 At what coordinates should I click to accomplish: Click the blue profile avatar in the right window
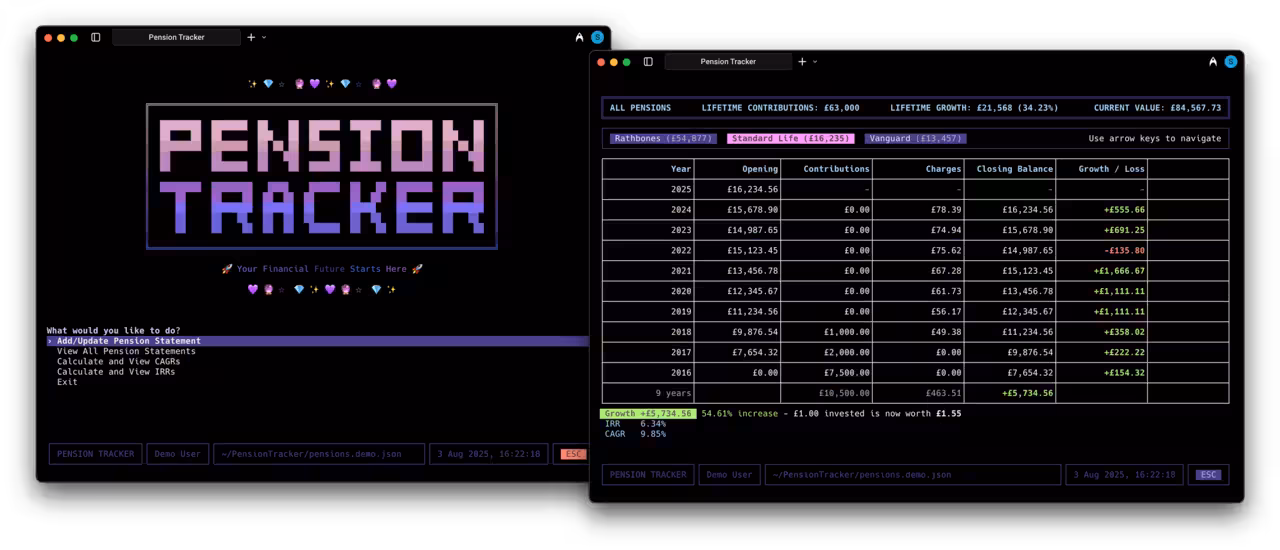pyautogui.click(x=1231, y=61)
